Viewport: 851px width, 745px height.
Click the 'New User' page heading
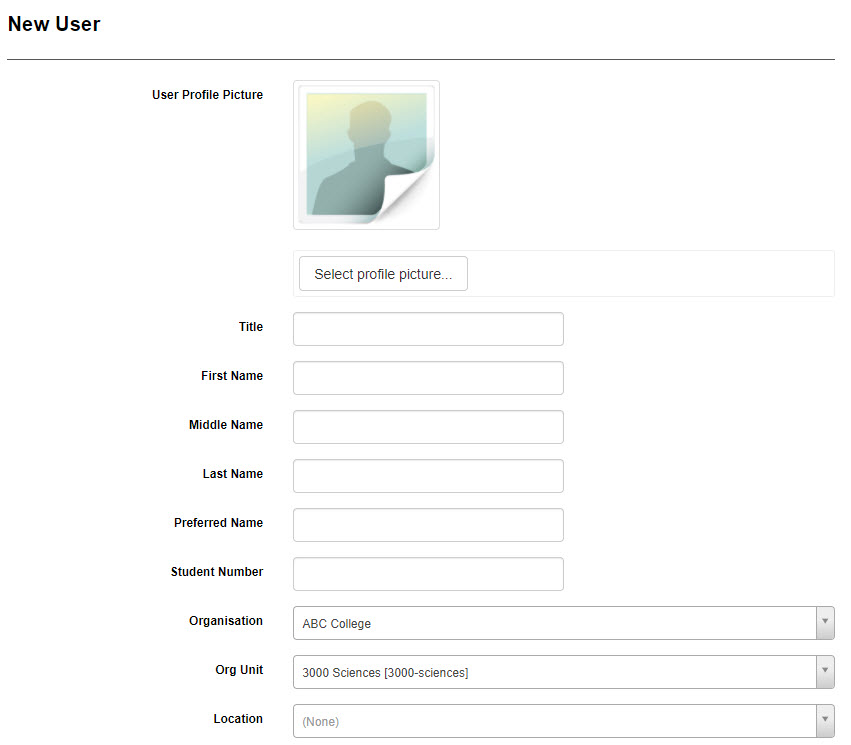click(x=54, y=24)
